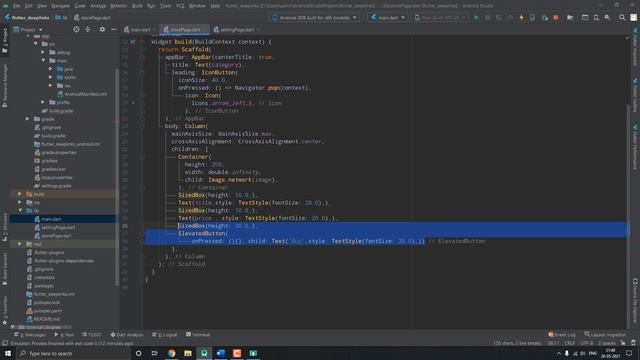This screenshot has width=640, height=360.
Task: Open the Windows notification center icon
Action: click(x=629, y=353)
